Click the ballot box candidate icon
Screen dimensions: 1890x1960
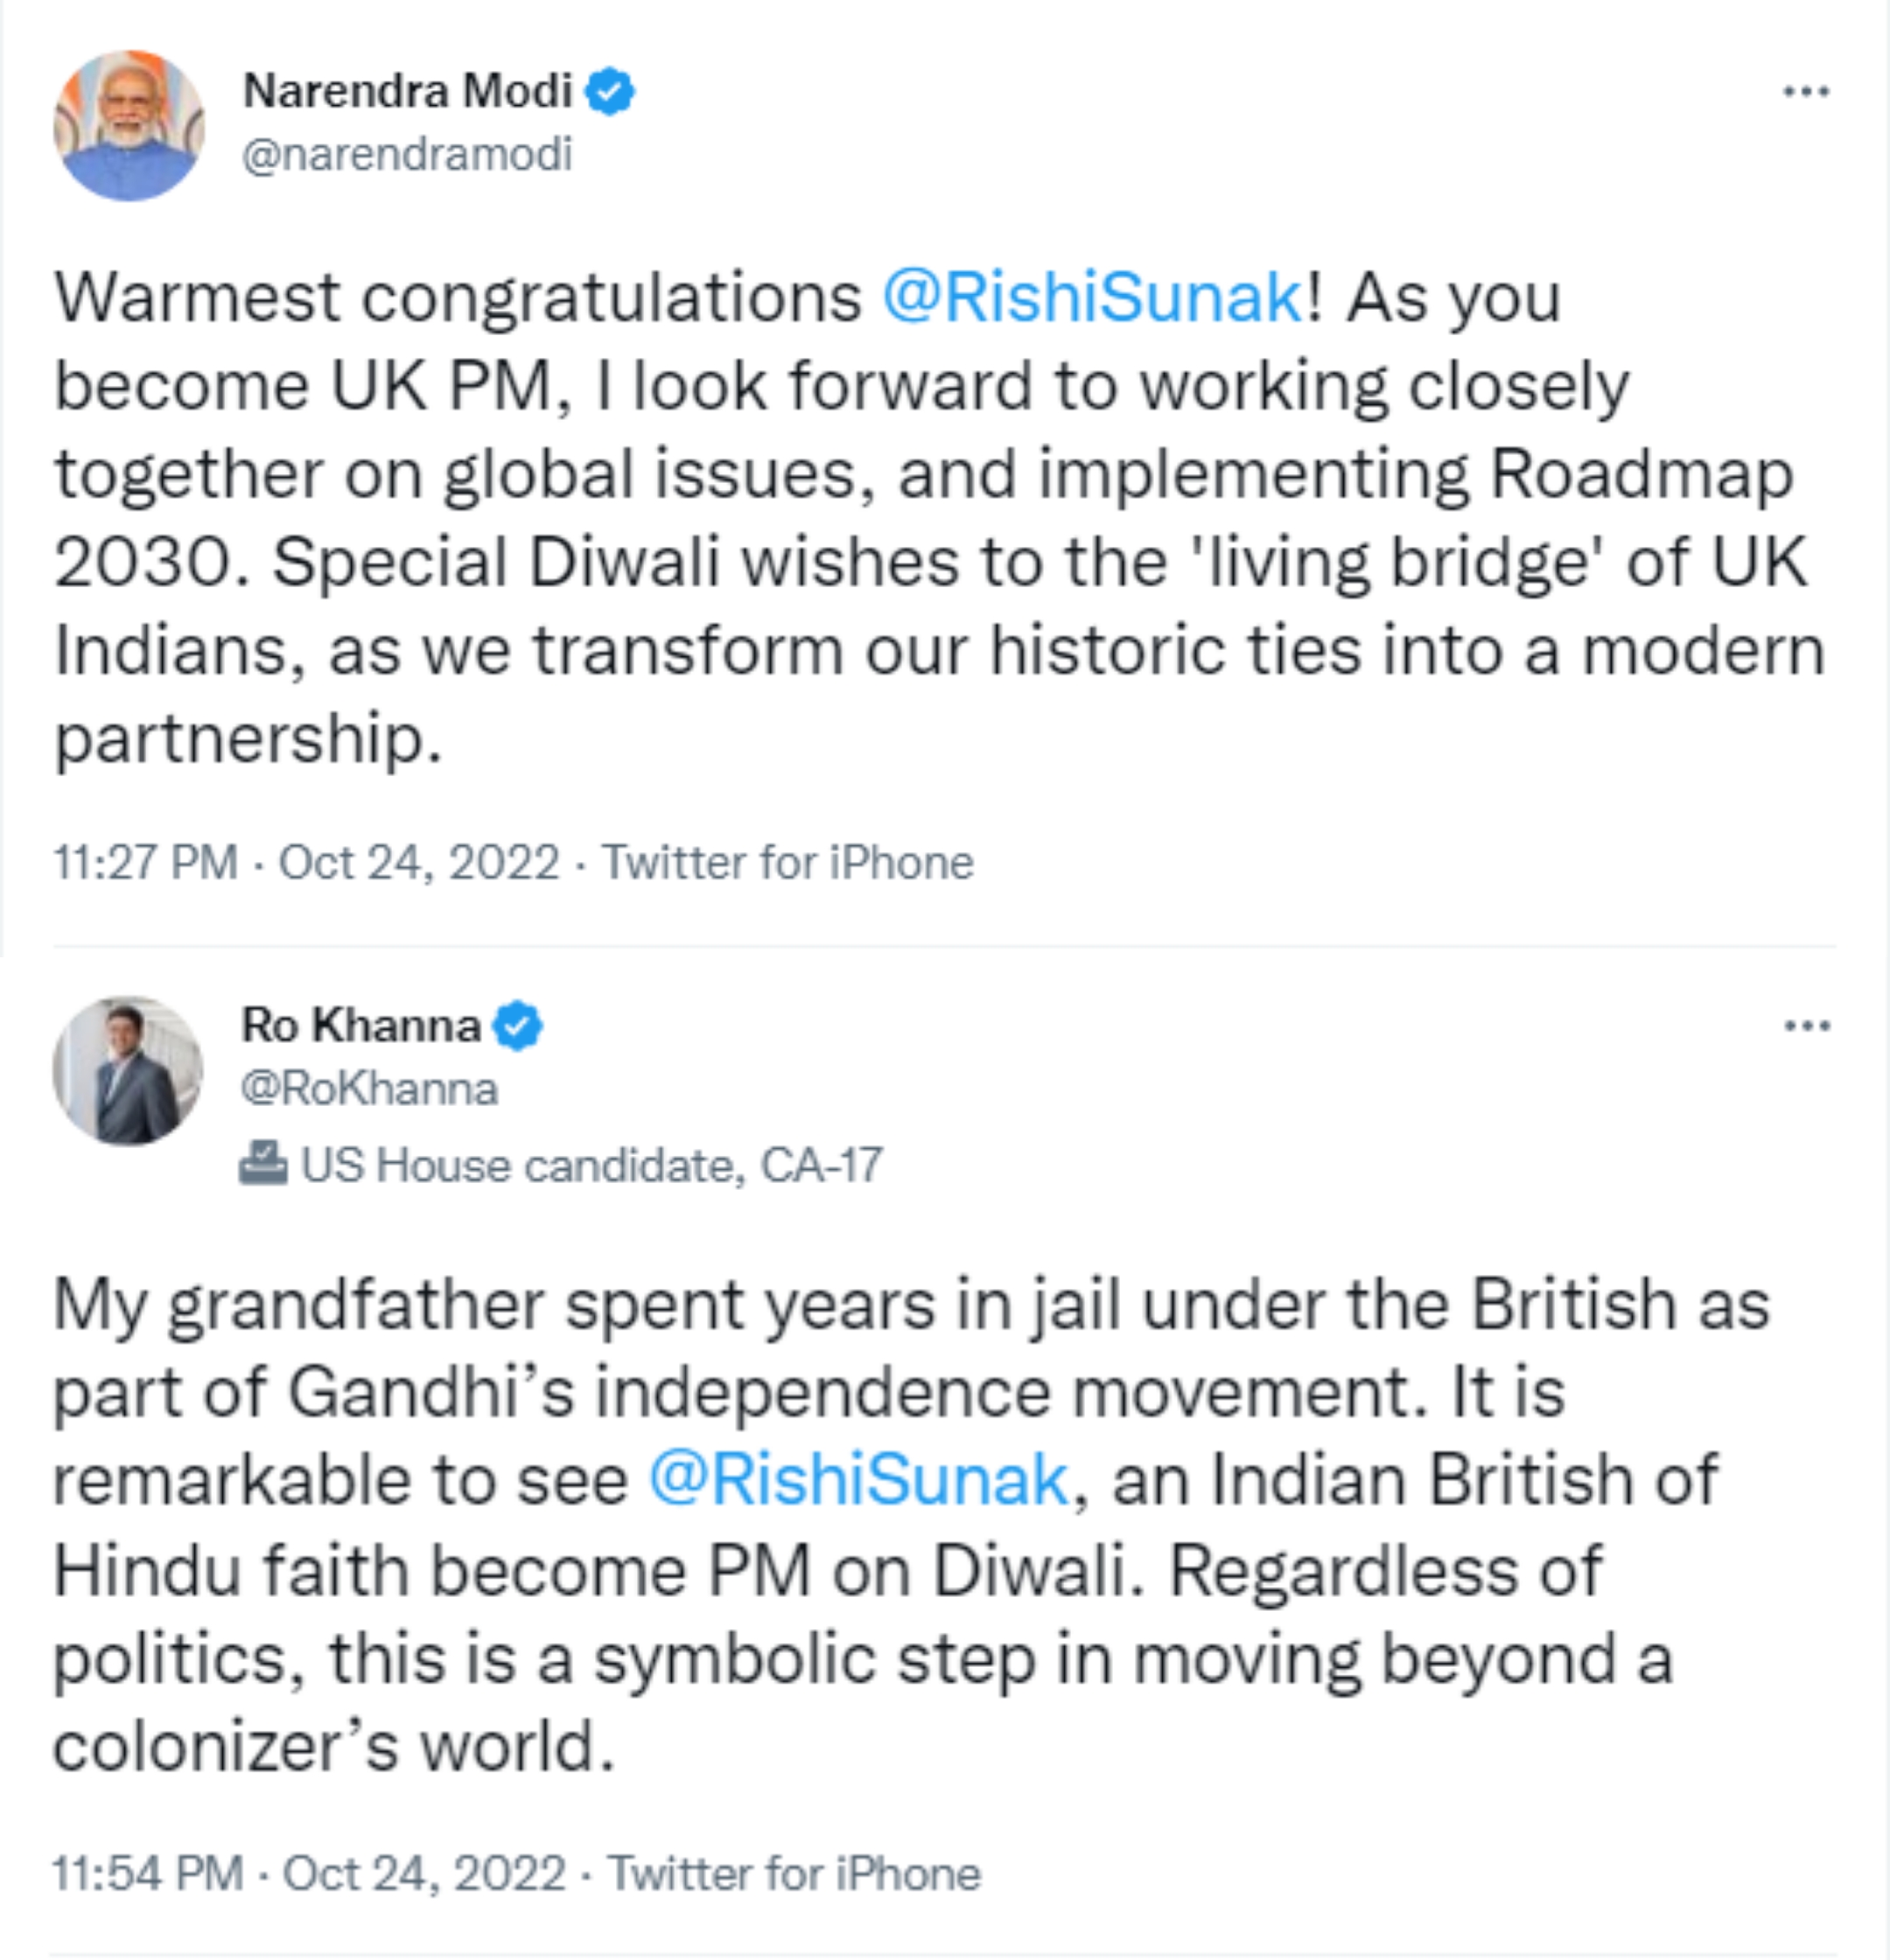[263, 1164]
